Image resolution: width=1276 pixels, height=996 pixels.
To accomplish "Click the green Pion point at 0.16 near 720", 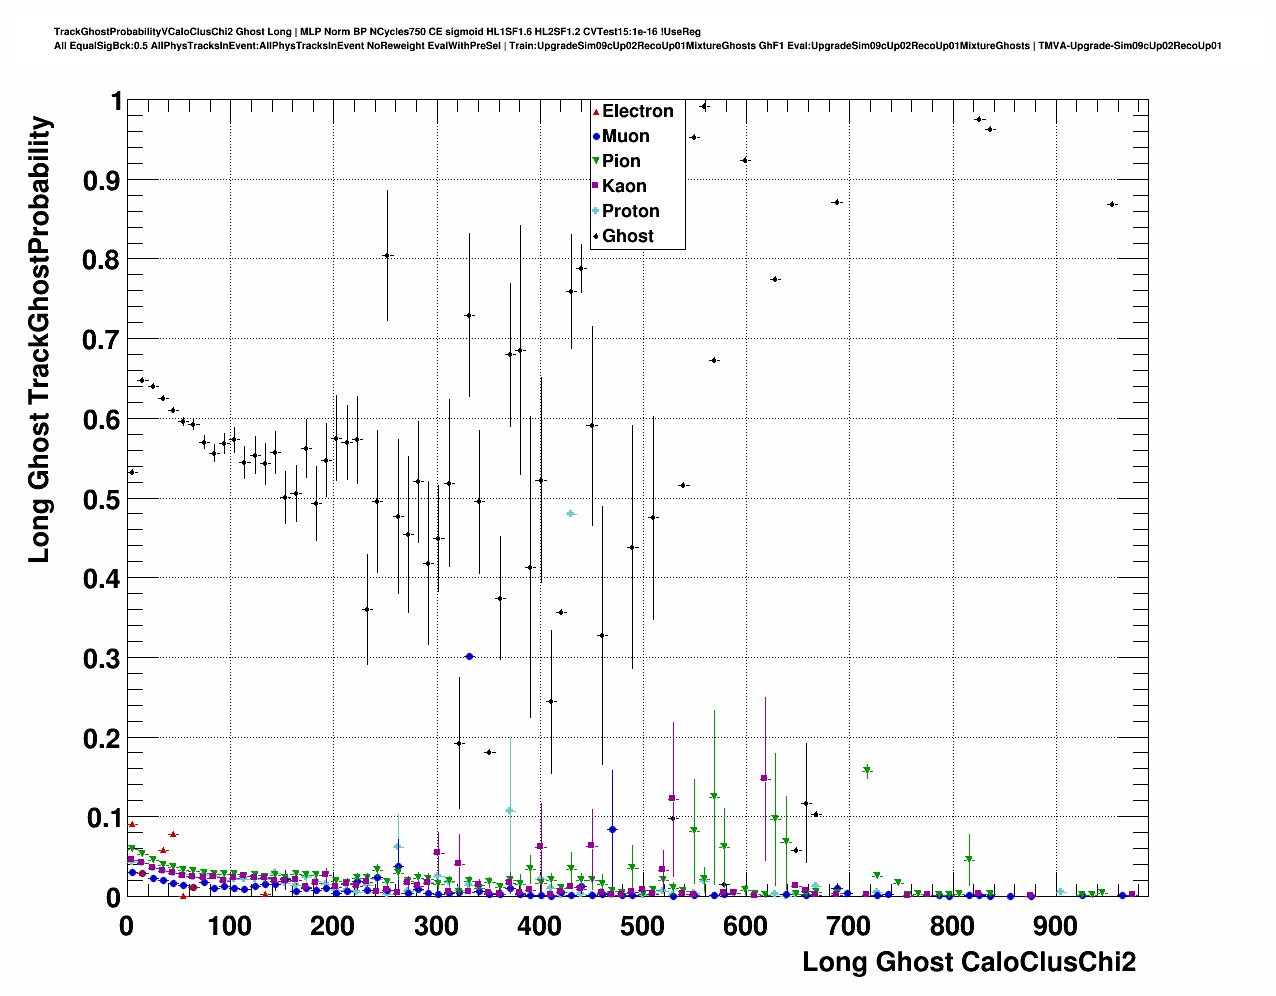I will (867, 770).
